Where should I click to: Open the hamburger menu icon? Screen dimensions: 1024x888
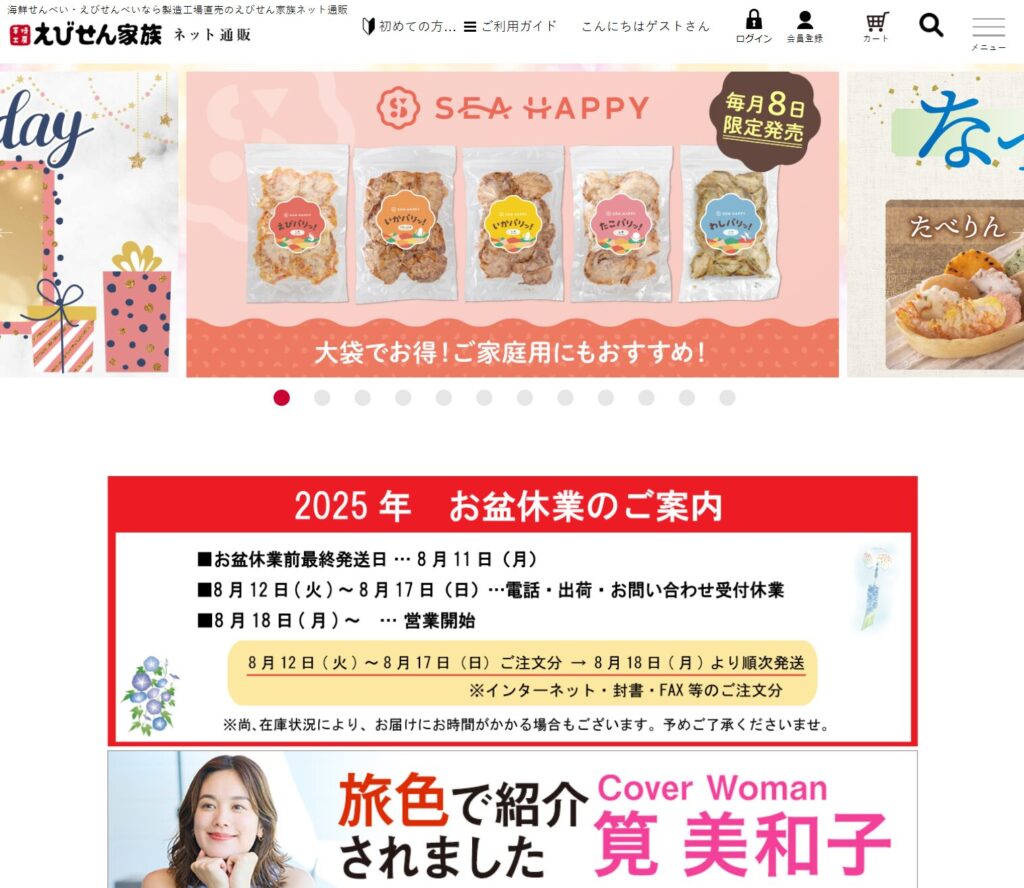pyautogui.click(x=988, y=27)
